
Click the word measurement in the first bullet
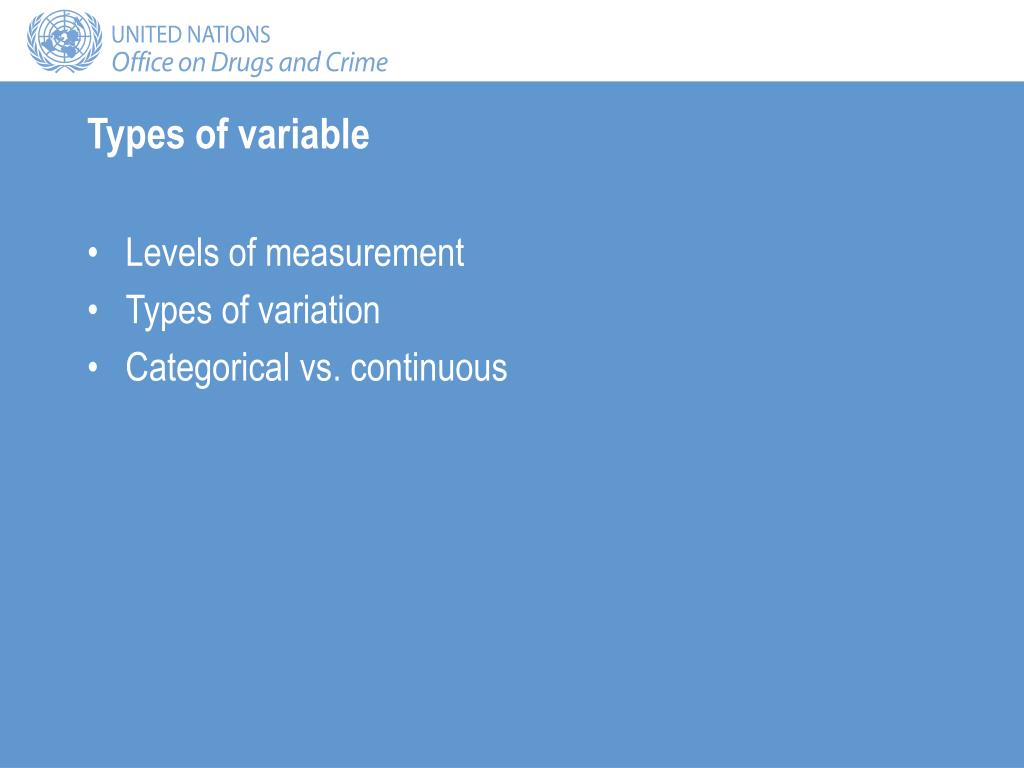pyautogui.click(x=364, y=253)
